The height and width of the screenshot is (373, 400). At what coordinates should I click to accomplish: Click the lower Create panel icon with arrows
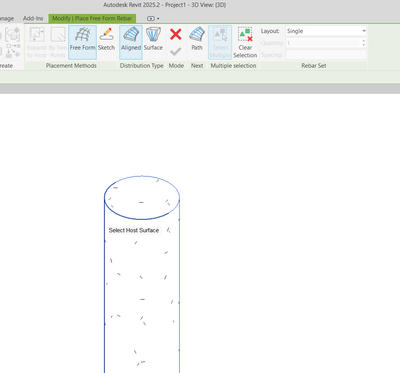[x=13, y=51]
